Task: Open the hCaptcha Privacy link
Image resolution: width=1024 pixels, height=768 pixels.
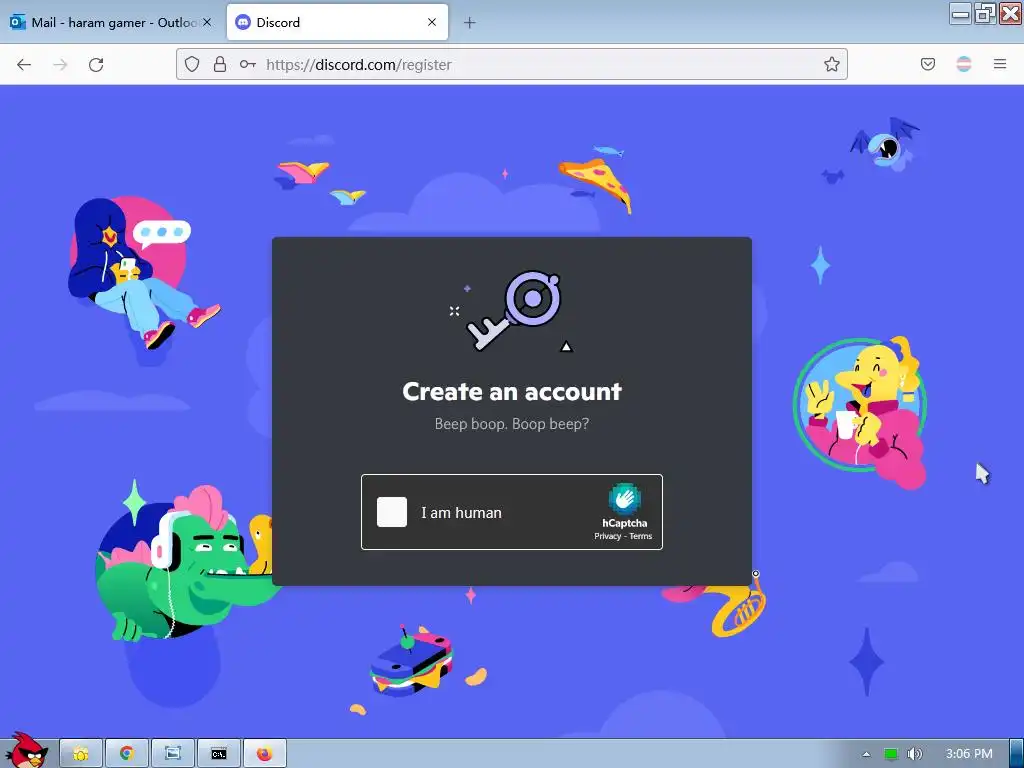Action: (607, 536)
